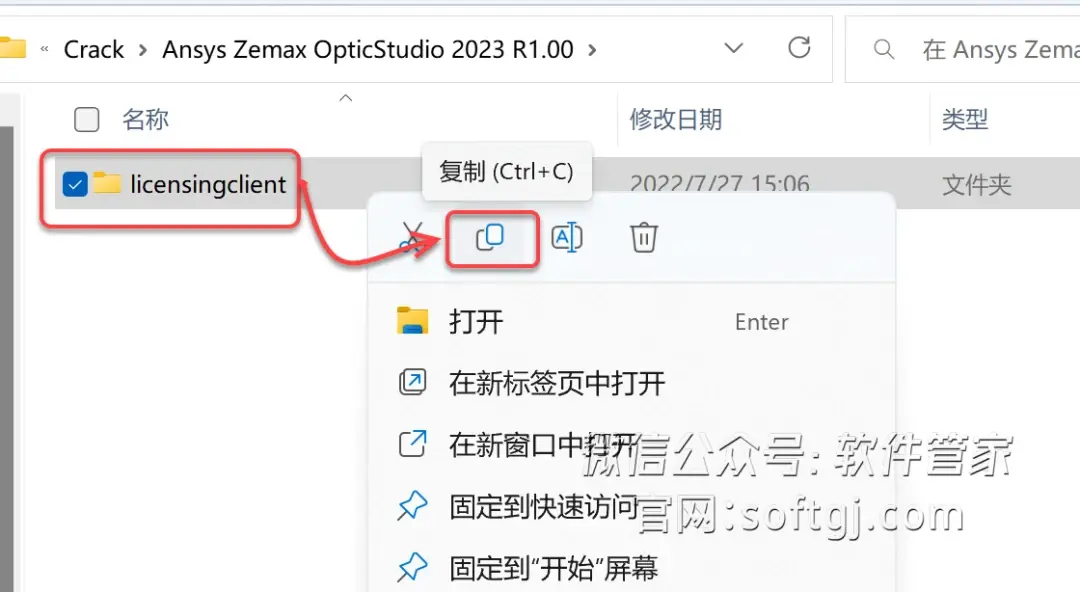This screenshot has height=592, width=1080.
Task: Toggle the select-all checkbox beside 名称
Action: click(x=87, y=119)
